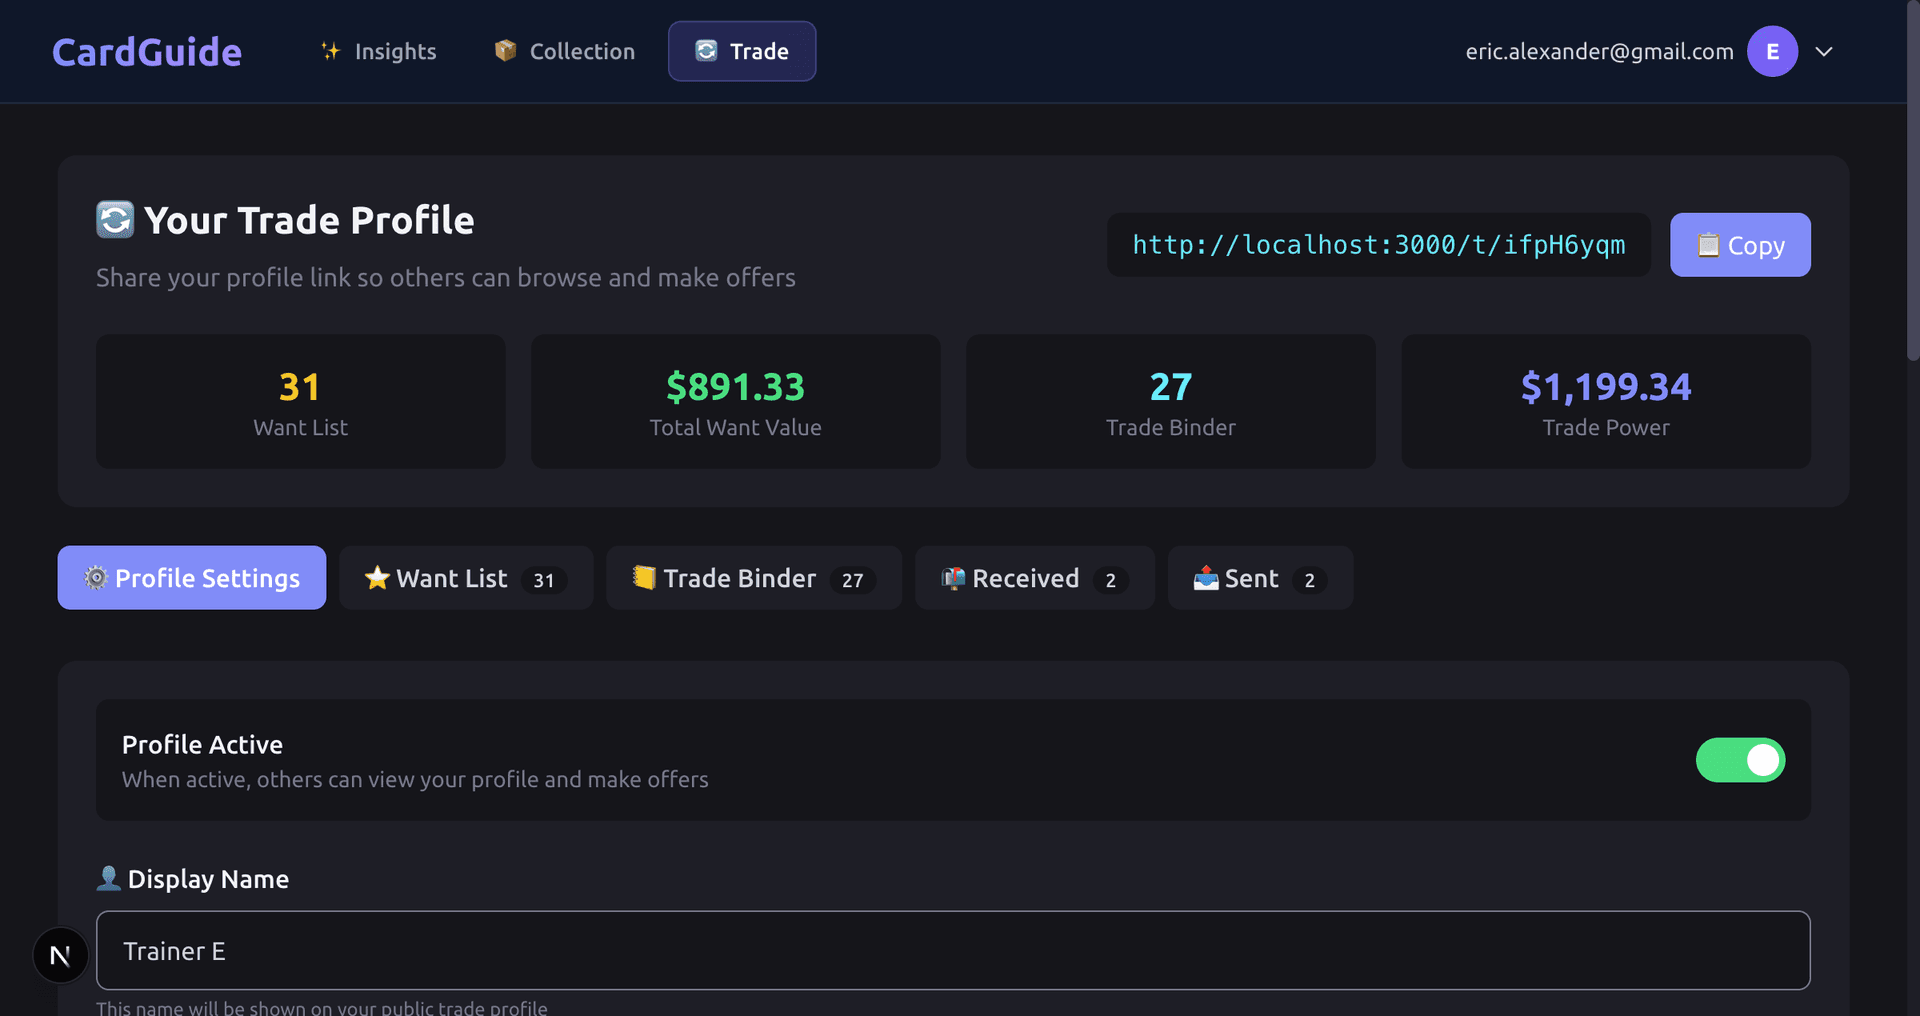This screenshot has width=1920, height=1016.
Task: Click inside the Display Name field
Action: coord(953,951)
